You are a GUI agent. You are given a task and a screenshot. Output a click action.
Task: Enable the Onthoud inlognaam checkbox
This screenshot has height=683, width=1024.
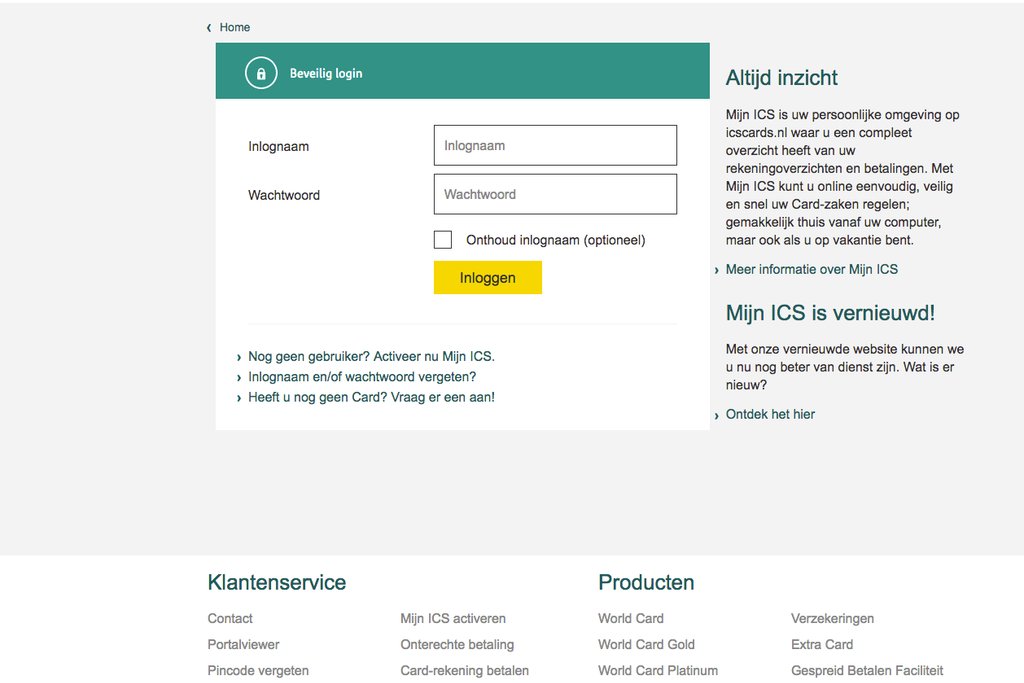443,240
